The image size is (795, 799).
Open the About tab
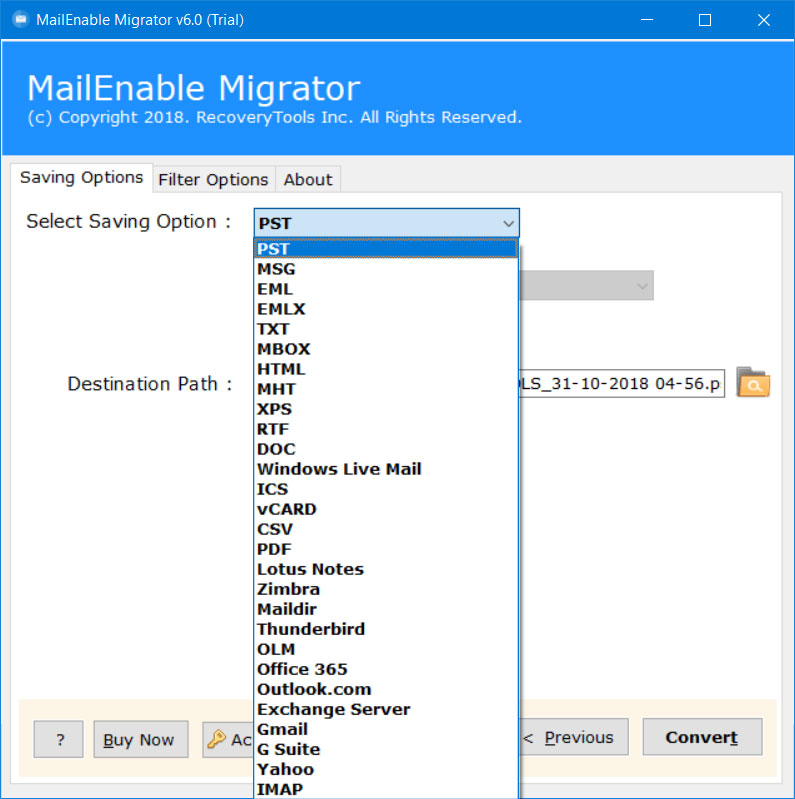click(308, 179)
